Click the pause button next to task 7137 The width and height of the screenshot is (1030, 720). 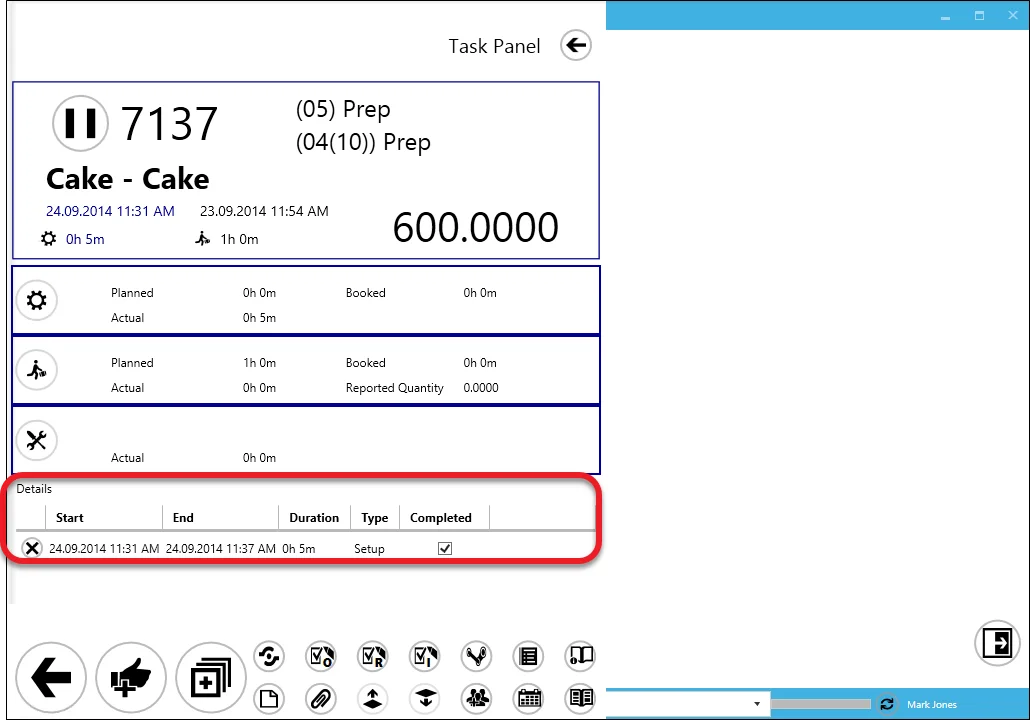pyautogui.click(x=80, y=123)
